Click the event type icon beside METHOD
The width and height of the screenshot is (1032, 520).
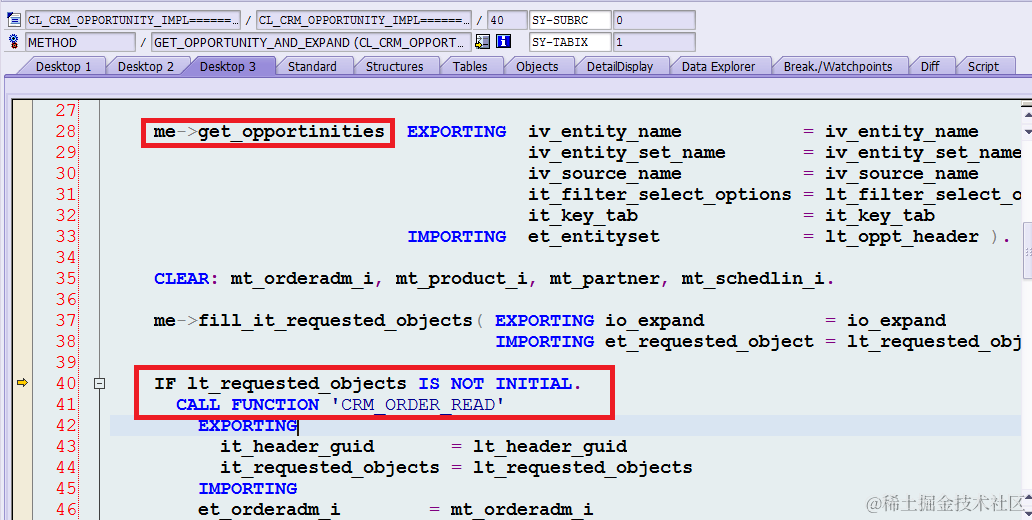coord(13,42)
